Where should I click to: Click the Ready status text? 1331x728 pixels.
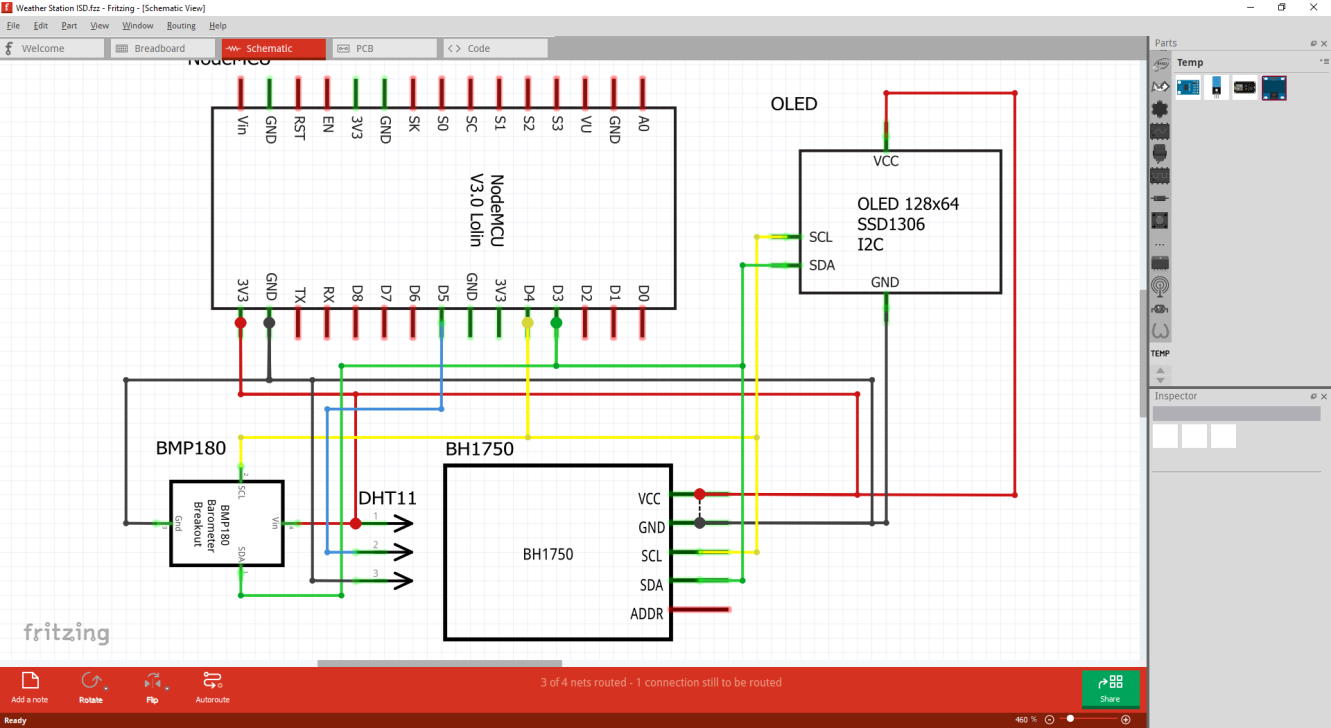(x=15, y=720)
